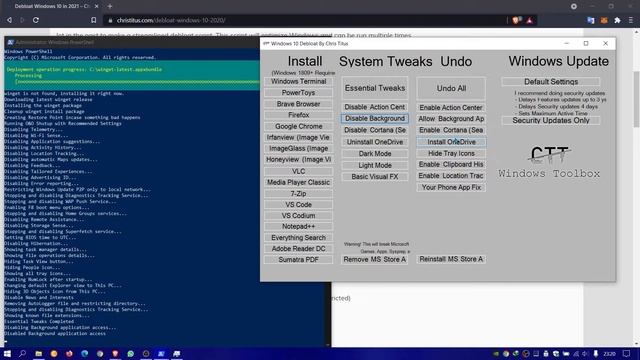
Task: Click the Disable Cortana button
Action: point(375,130)
